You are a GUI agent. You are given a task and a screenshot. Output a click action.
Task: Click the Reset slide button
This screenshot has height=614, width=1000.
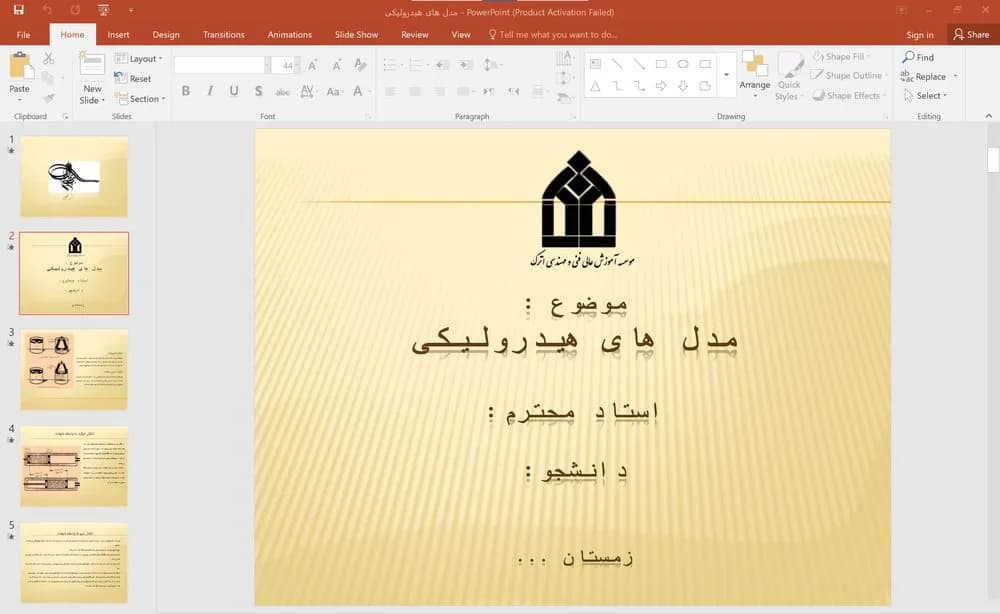(133, 78)
